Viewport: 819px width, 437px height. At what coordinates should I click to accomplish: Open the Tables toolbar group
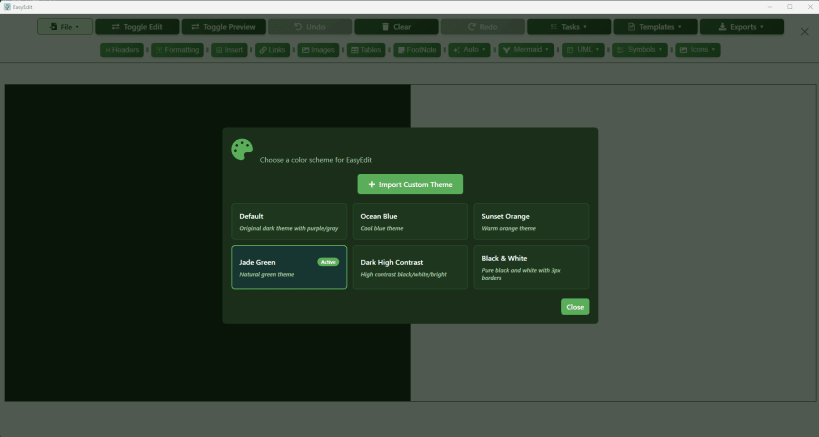[x=366, y=50]
